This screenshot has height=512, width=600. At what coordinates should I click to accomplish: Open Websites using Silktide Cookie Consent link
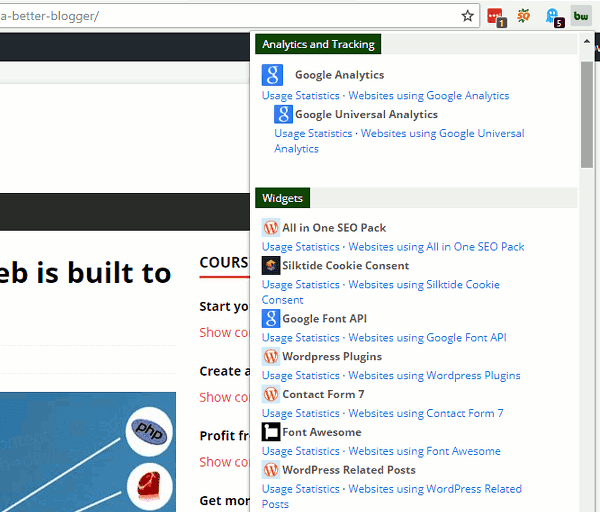pyautogui.click(x=381, y=292)
